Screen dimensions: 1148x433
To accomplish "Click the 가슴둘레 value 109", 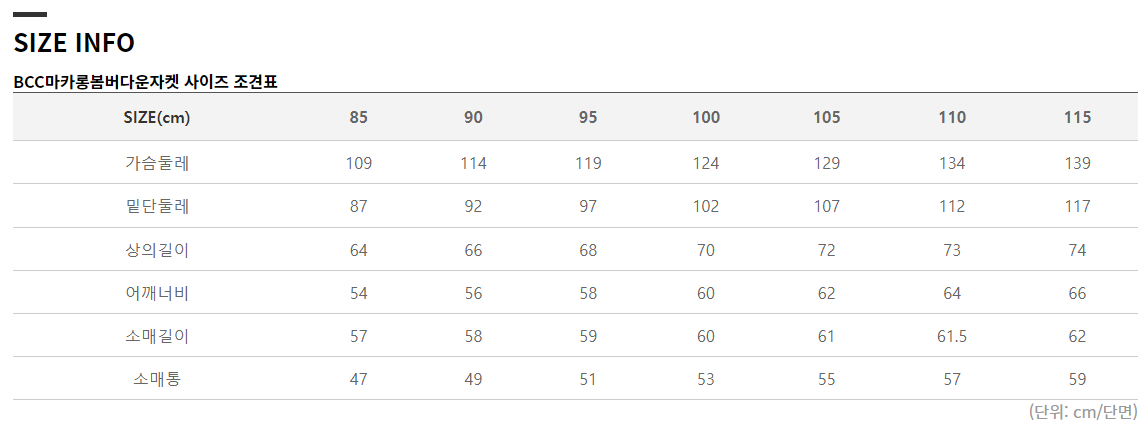I will tap(359, 164).
